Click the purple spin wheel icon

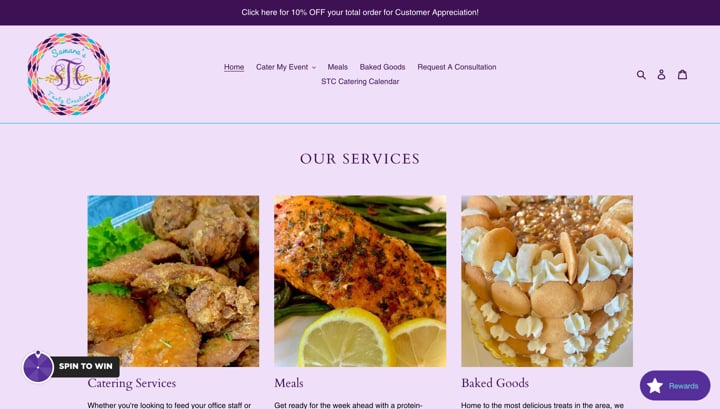click(38, 367)
